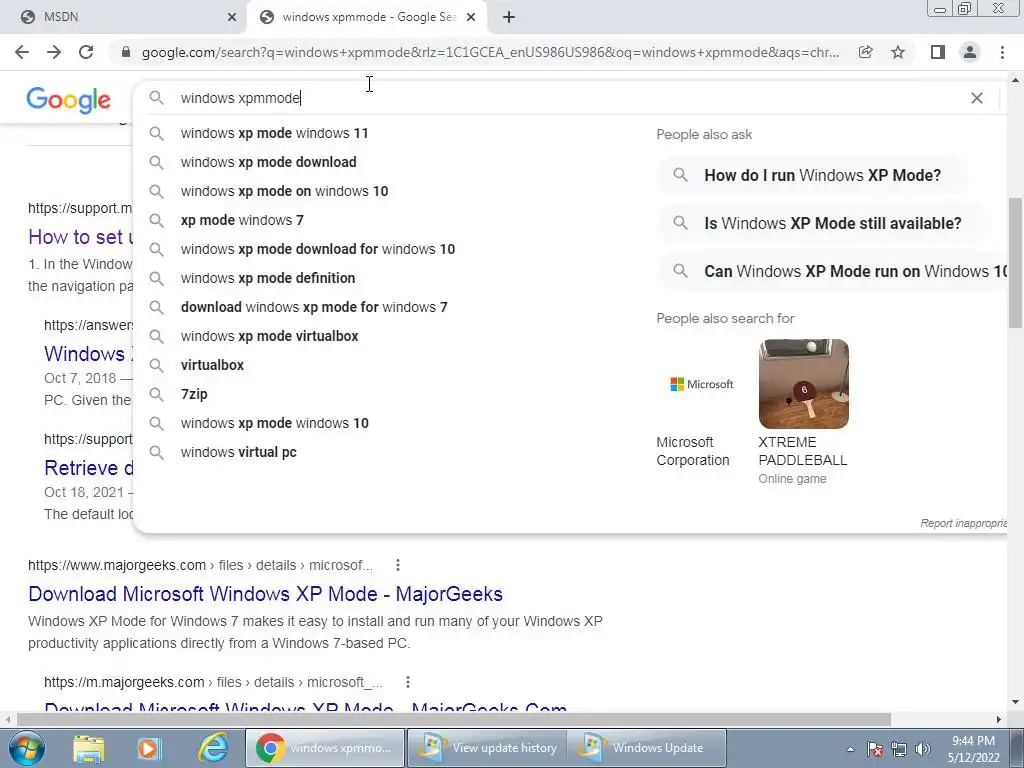Open the 'Retrieve d...' result link
1024x768 pixels.
89,468
